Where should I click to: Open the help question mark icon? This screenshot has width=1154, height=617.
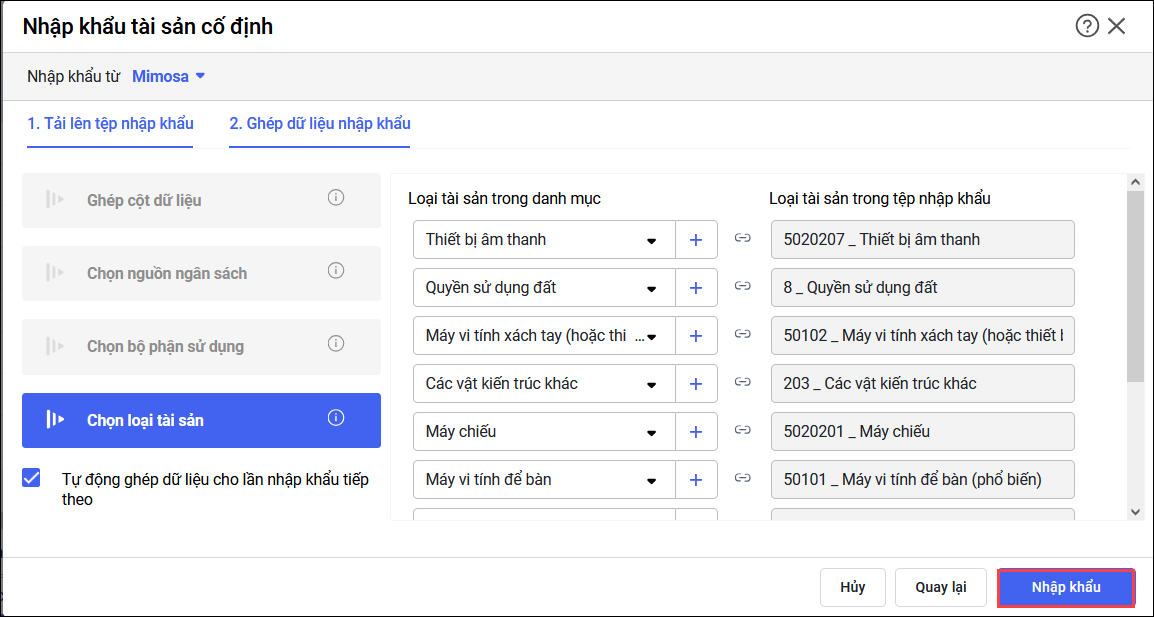[1087, 26]
